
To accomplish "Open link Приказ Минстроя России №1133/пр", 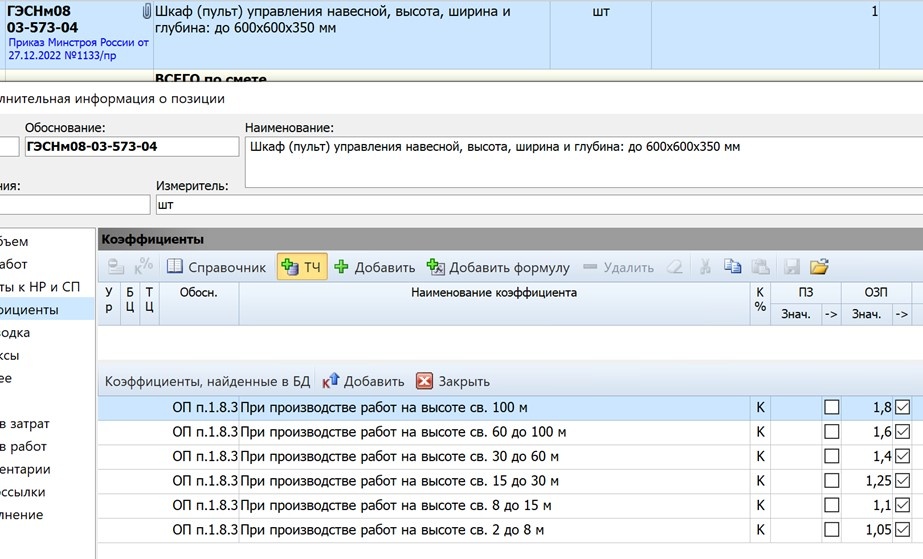I will click(78, 49).
